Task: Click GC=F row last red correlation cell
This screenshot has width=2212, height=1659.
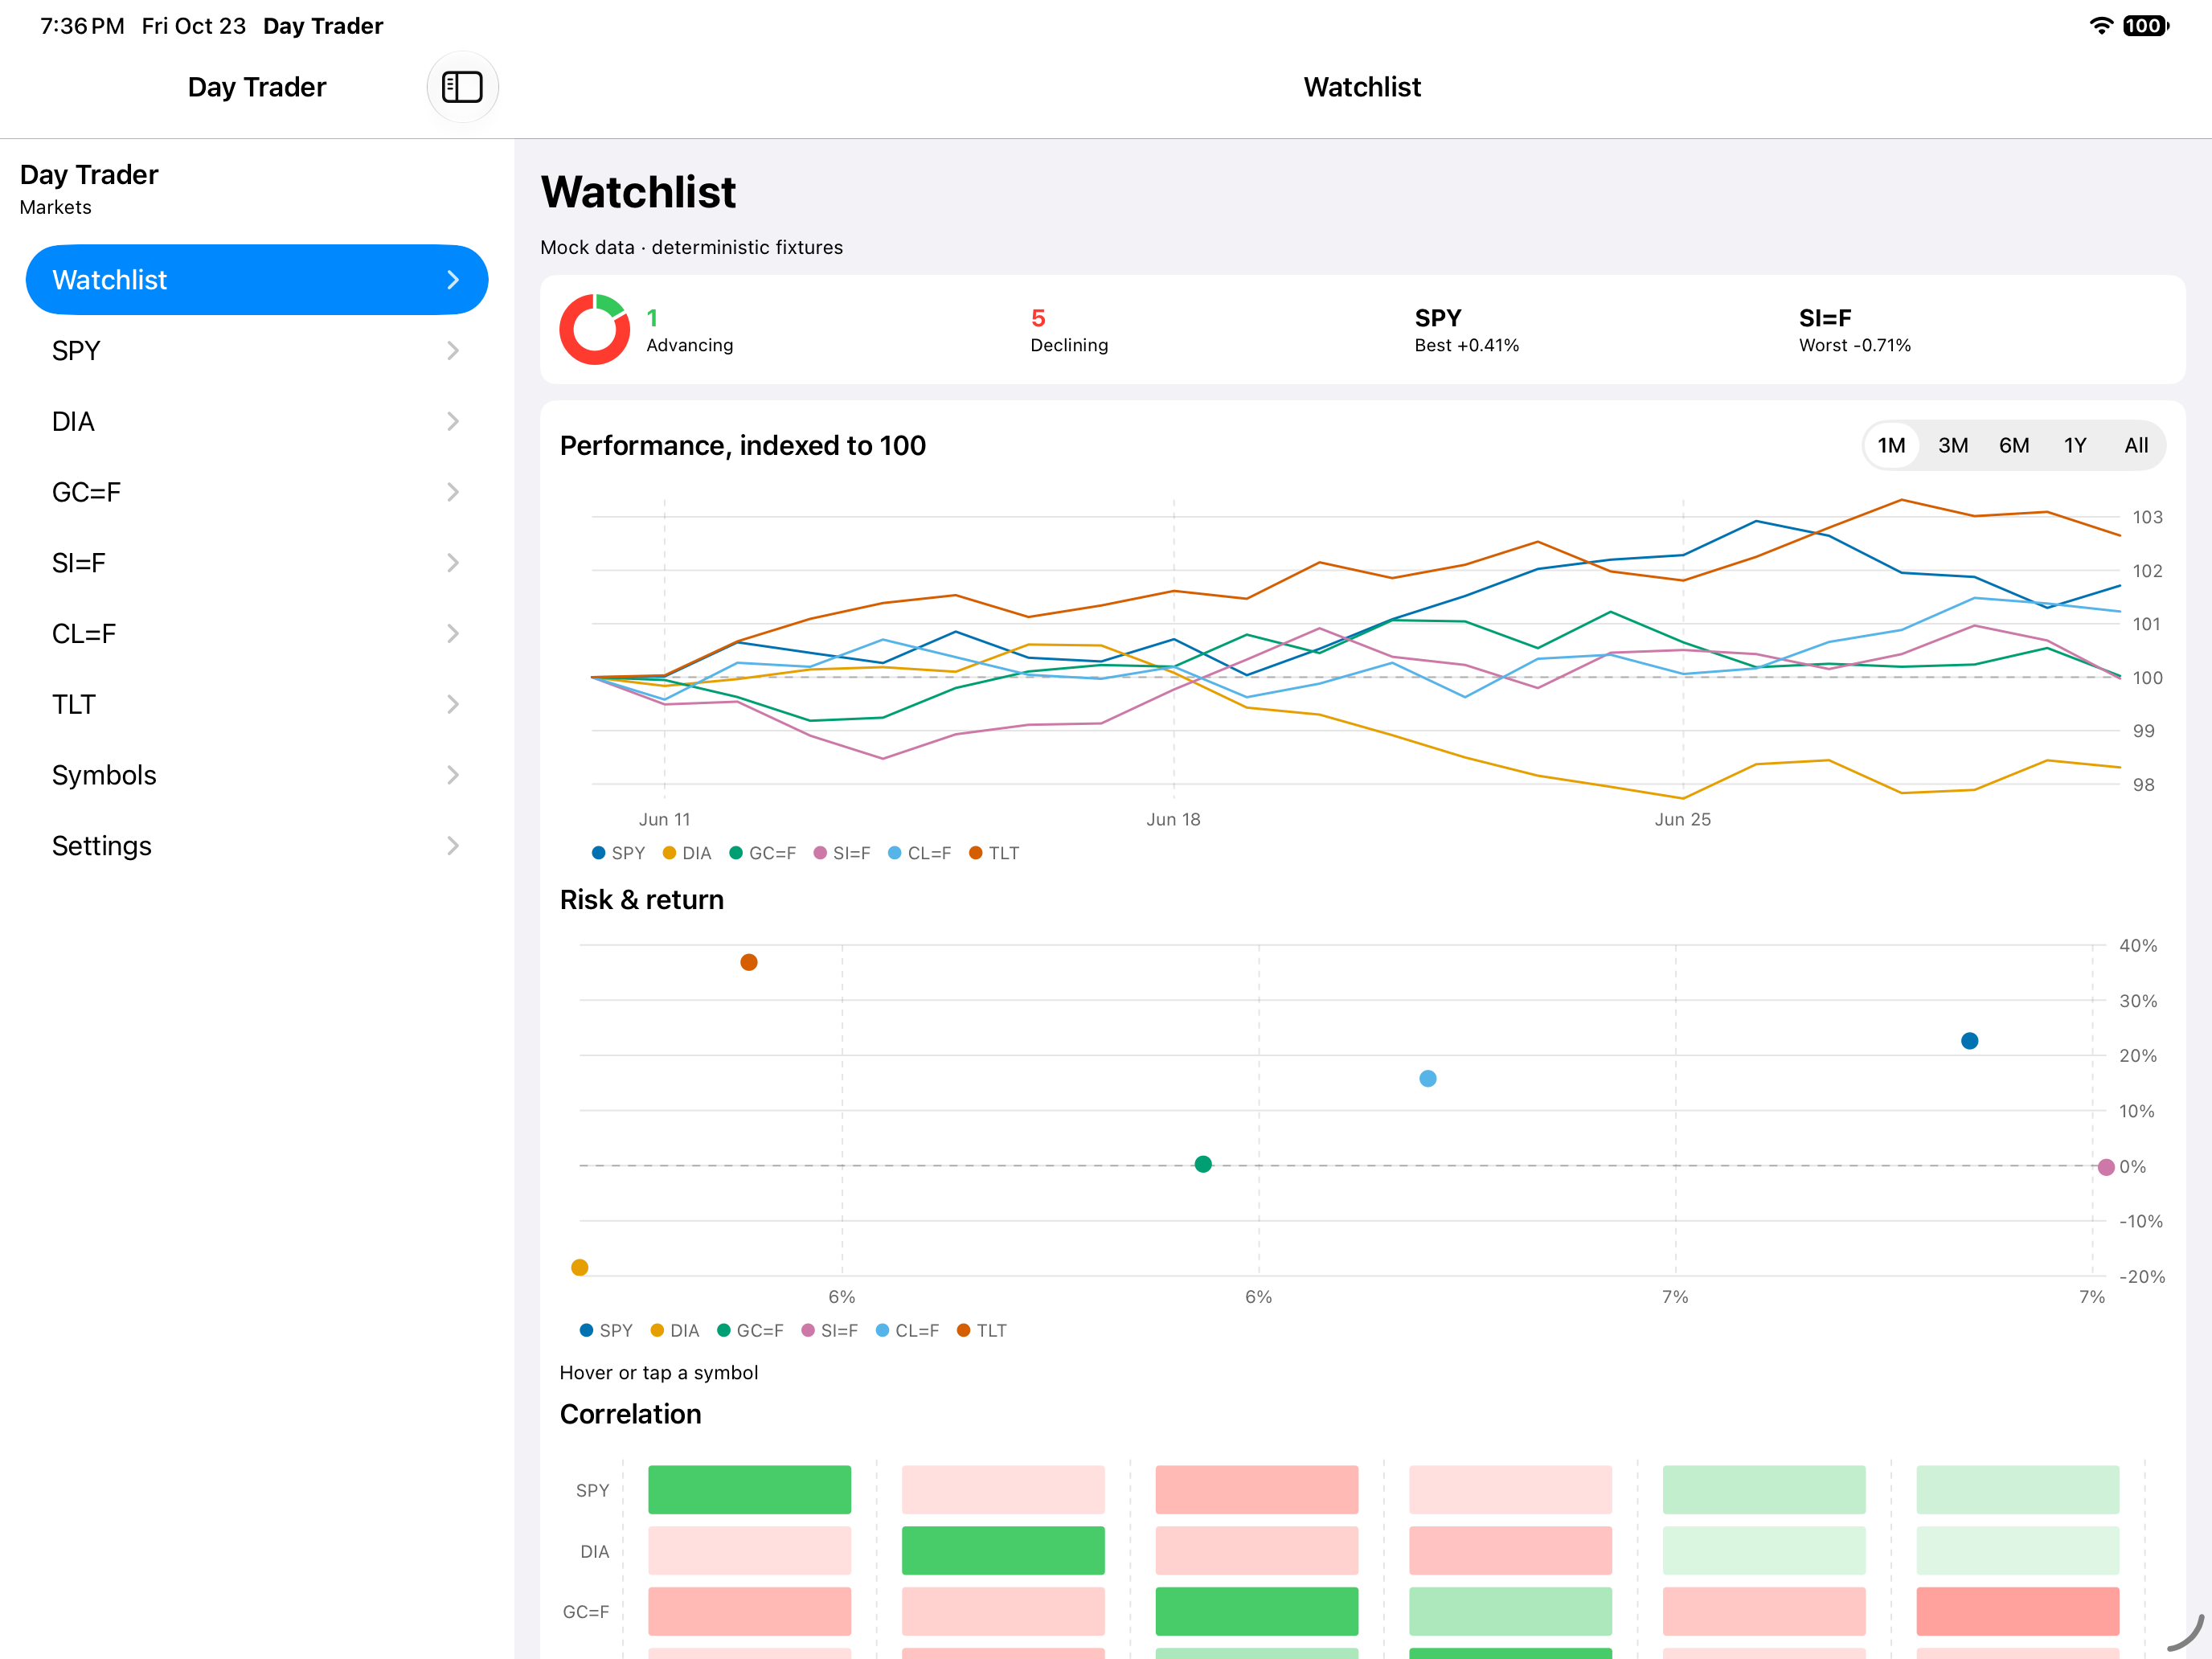Action: [x=2017, y=1611]
